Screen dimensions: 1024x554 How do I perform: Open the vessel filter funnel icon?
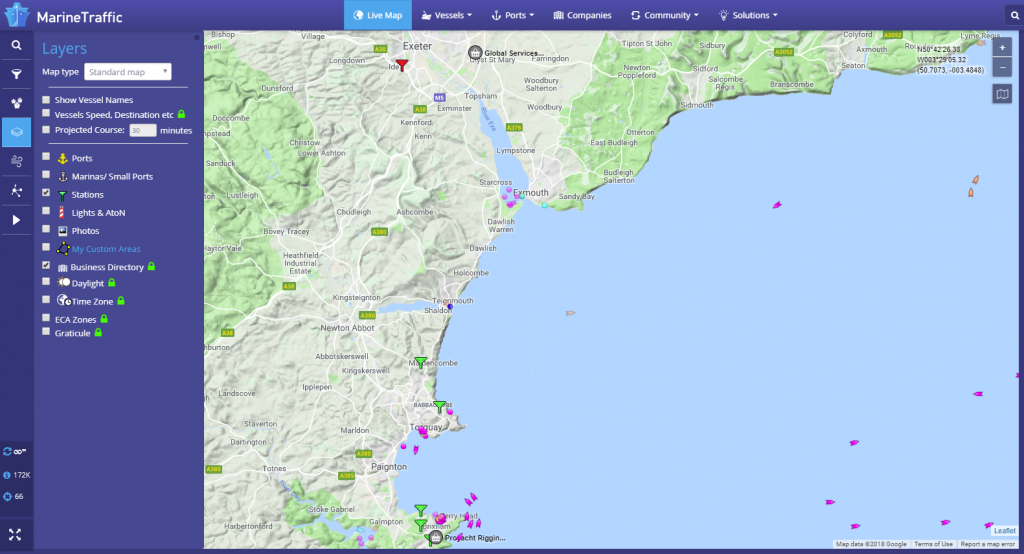(16, 74)
